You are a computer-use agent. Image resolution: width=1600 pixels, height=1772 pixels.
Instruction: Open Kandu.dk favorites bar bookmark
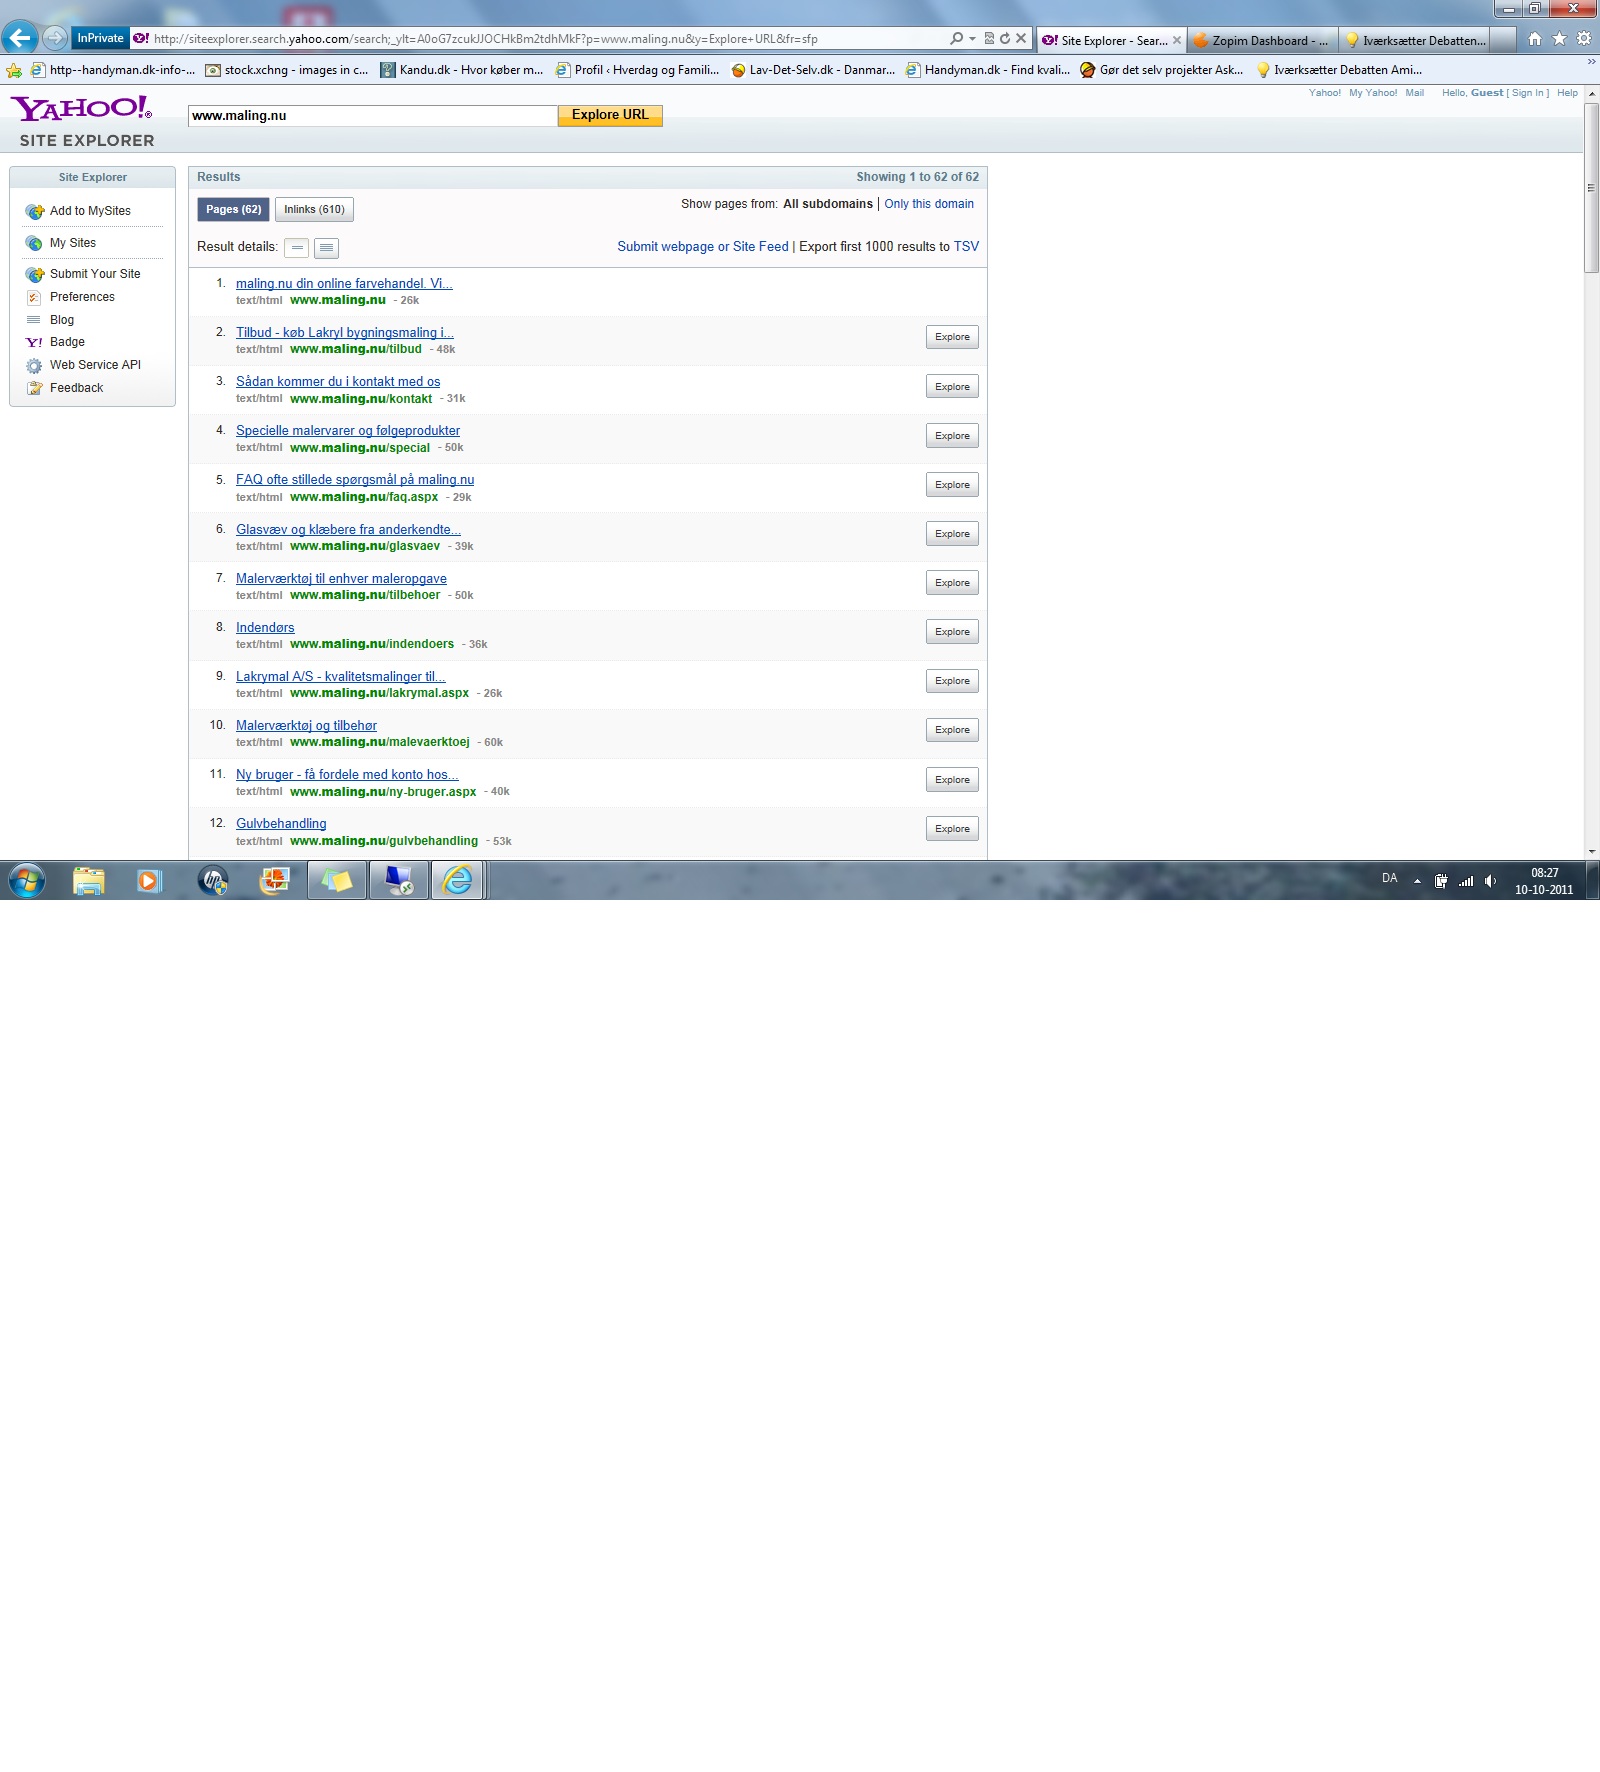click(x=462, y=70)
